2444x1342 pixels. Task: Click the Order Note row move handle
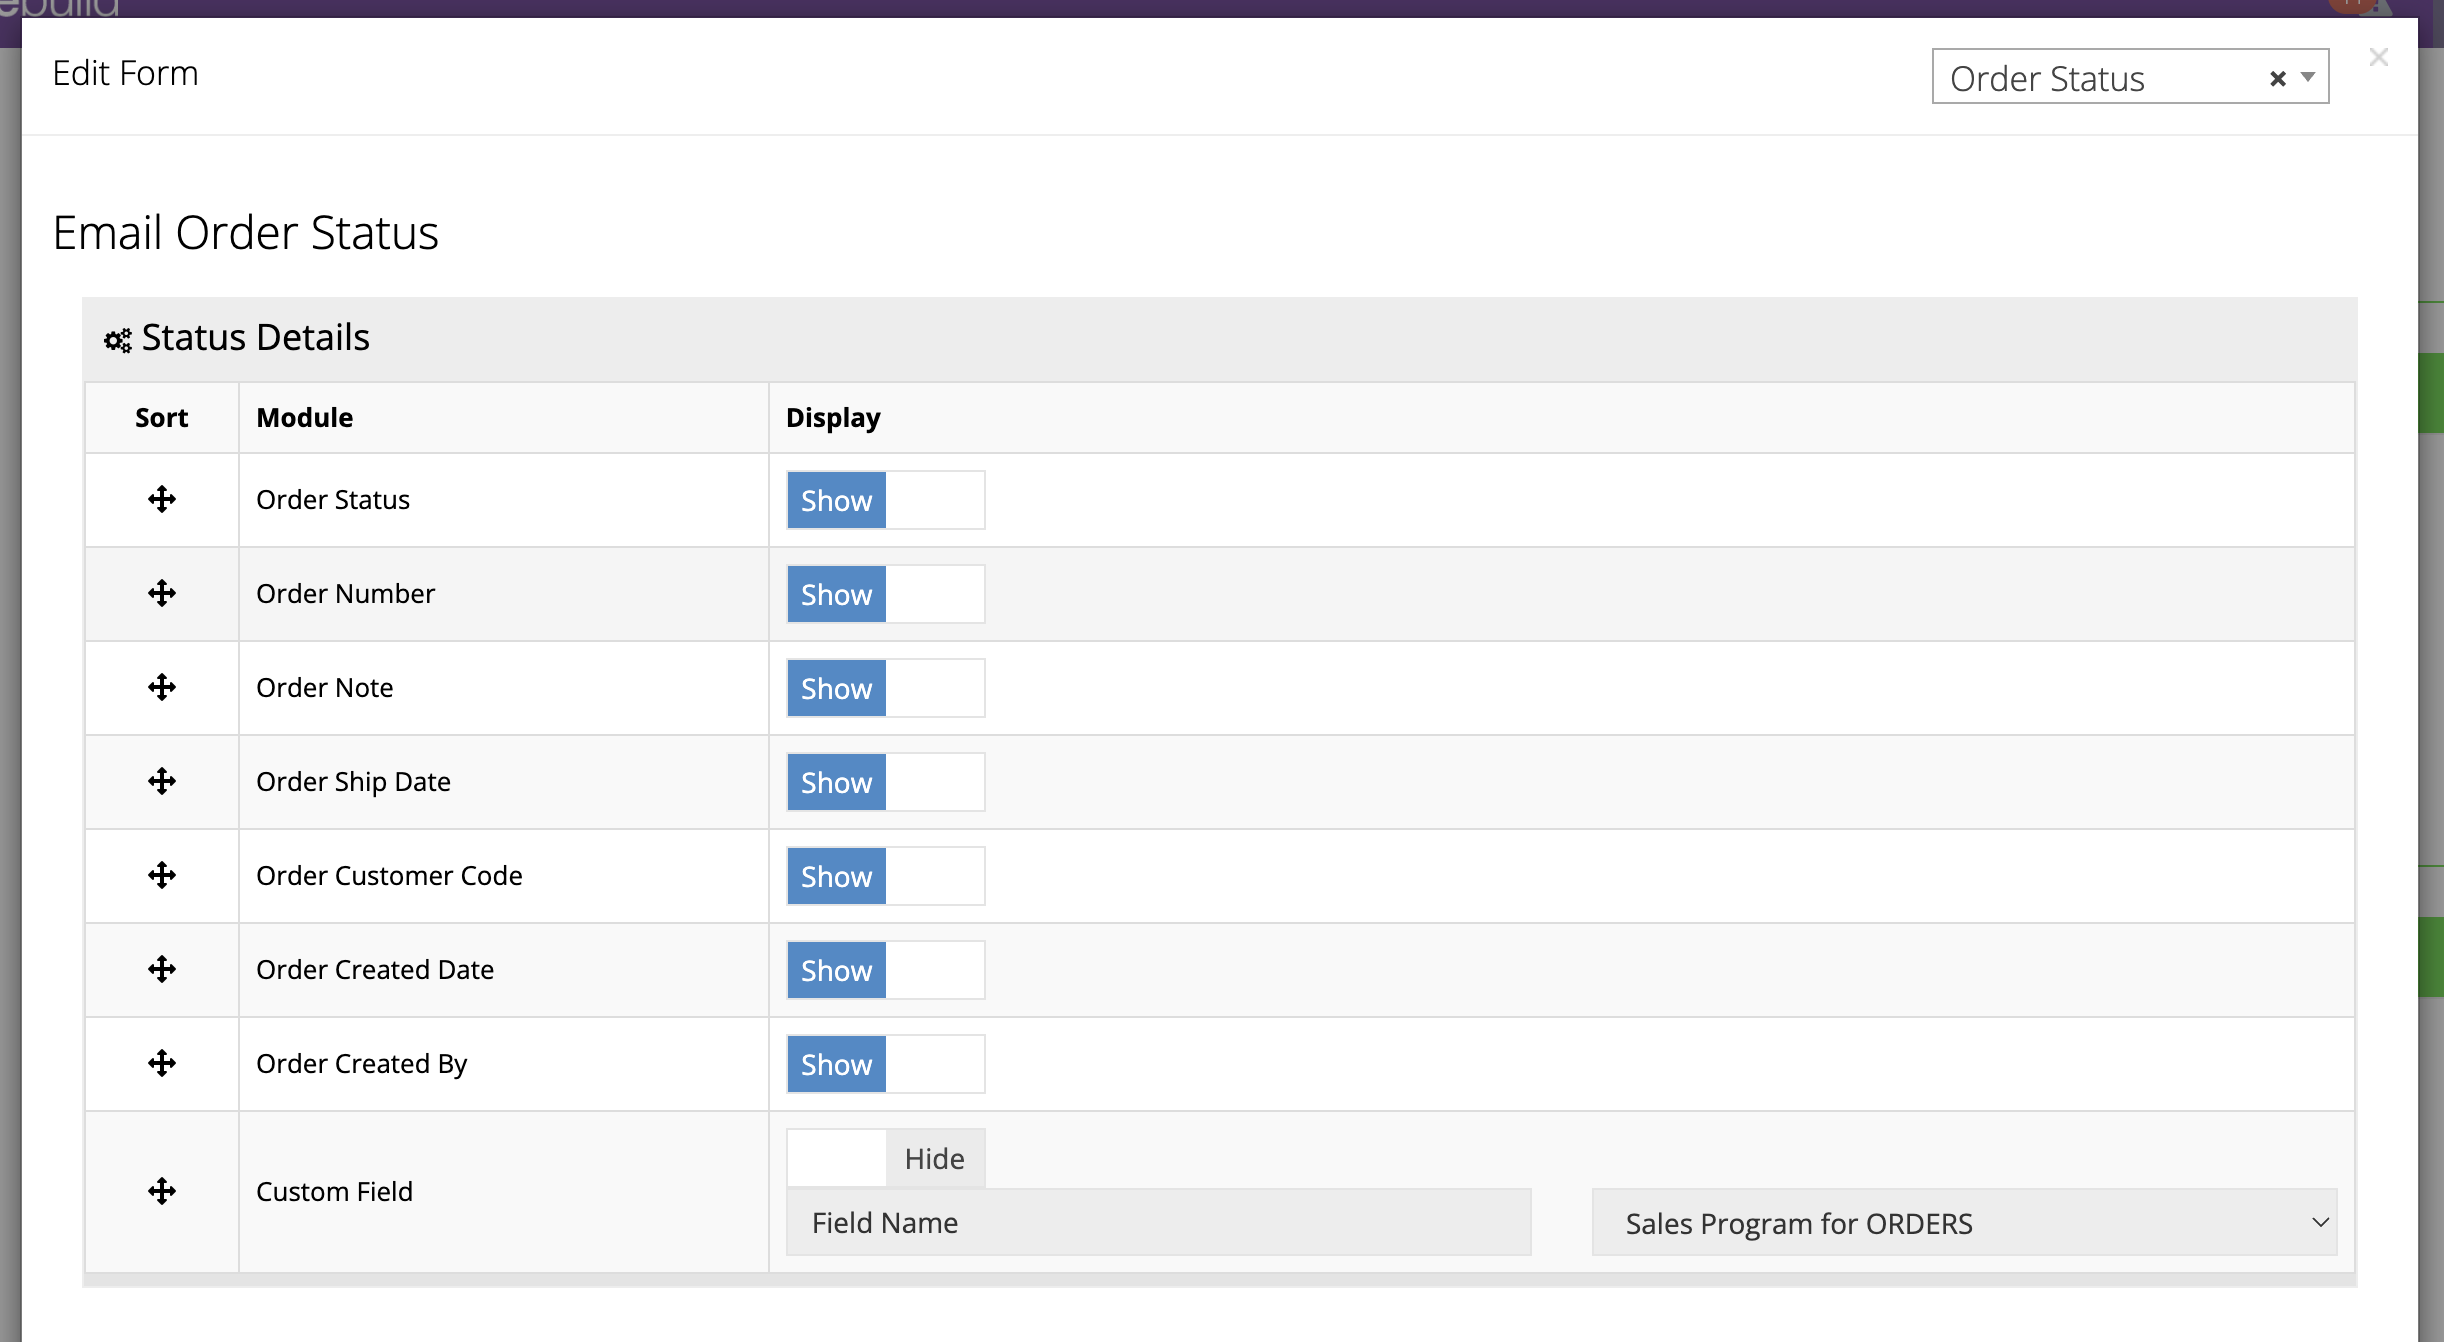pos(162,687)
